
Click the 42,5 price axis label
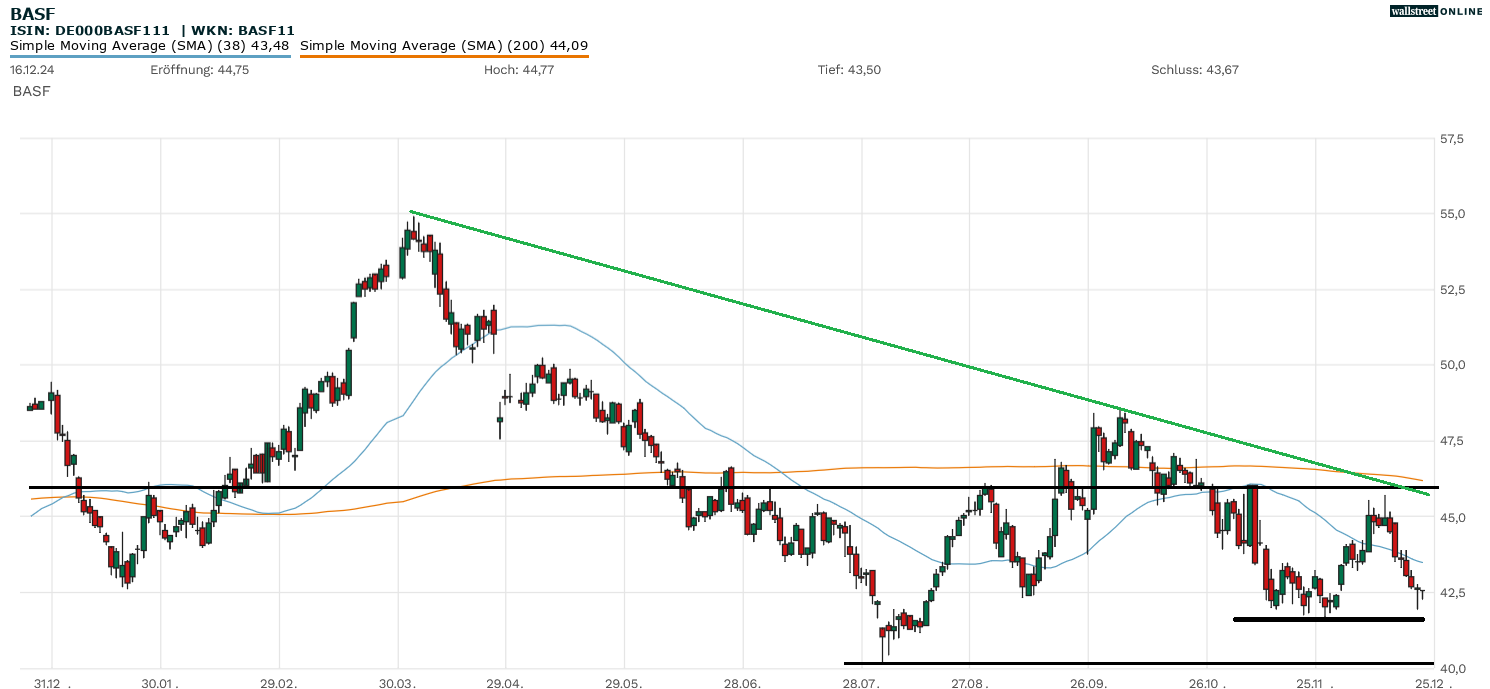(1452, 593)
